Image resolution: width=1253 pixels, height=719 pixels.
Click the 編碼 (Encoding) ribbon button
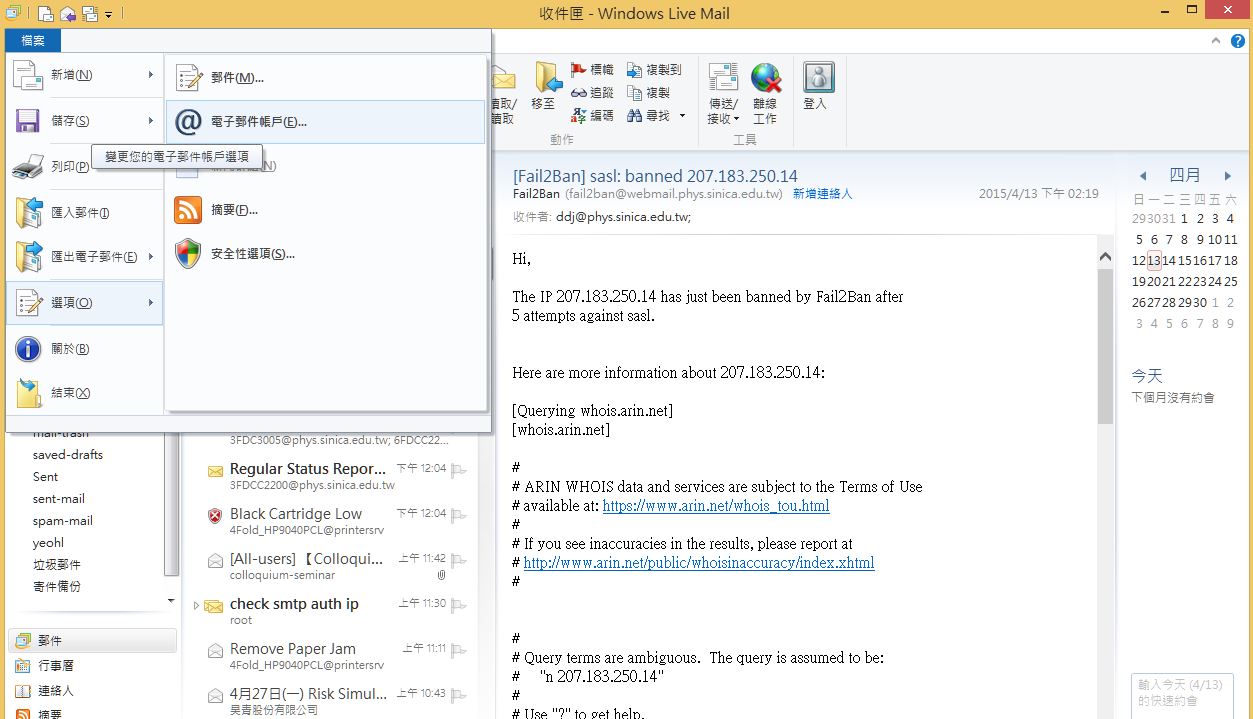593,116
